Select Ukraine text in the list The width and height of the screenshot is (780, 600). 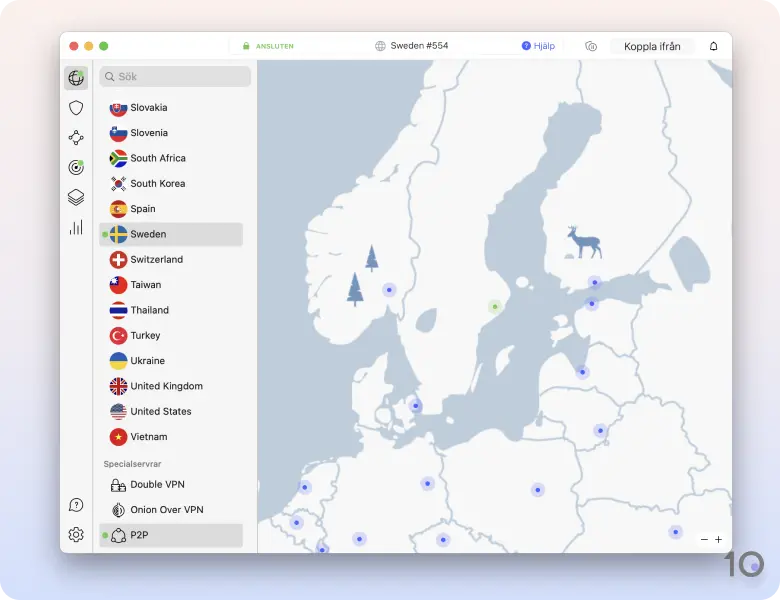(x=147, y=361)
